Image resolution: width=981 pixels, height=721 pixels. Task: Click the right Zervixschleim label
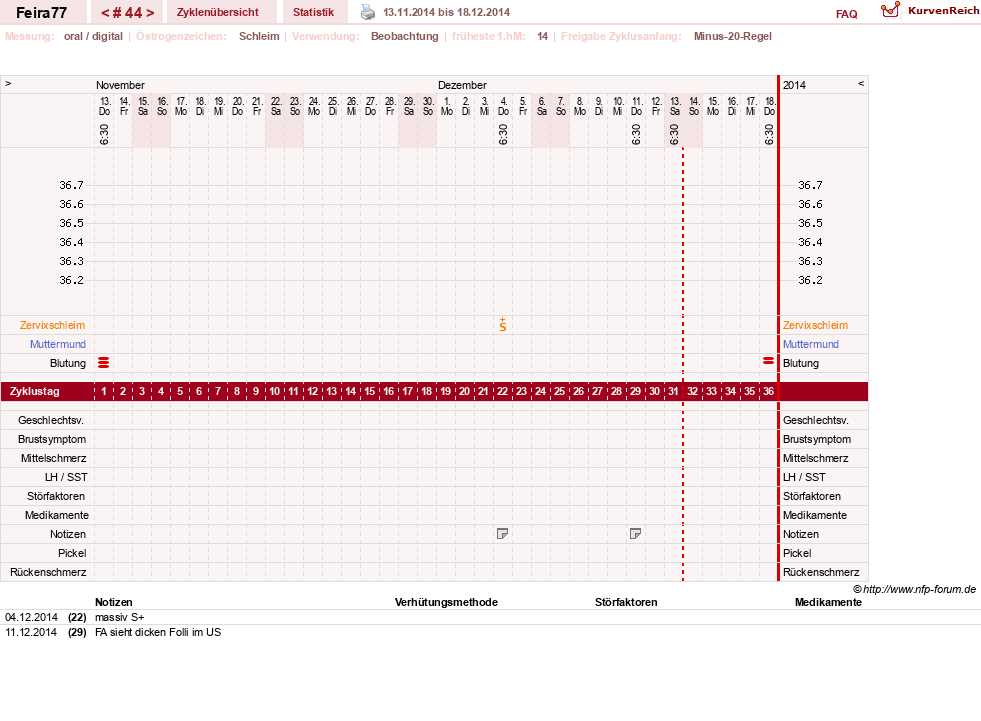[x=815, y=325]
